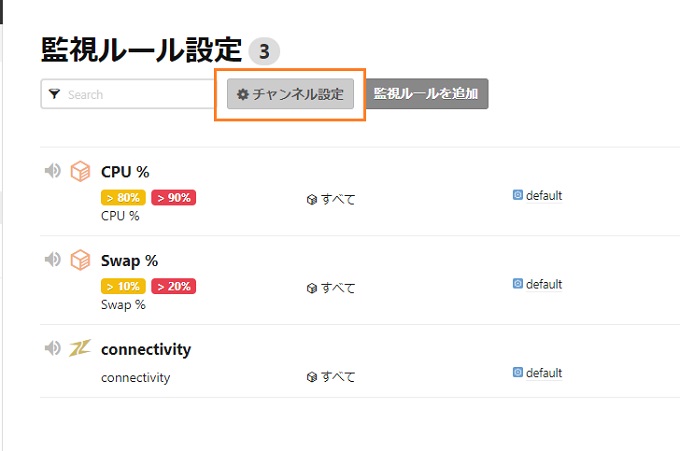Click the yellow > 80% warning badge
Image resolution: width=680 pixels, height=451 pixels.
click(x=123, y=197)
